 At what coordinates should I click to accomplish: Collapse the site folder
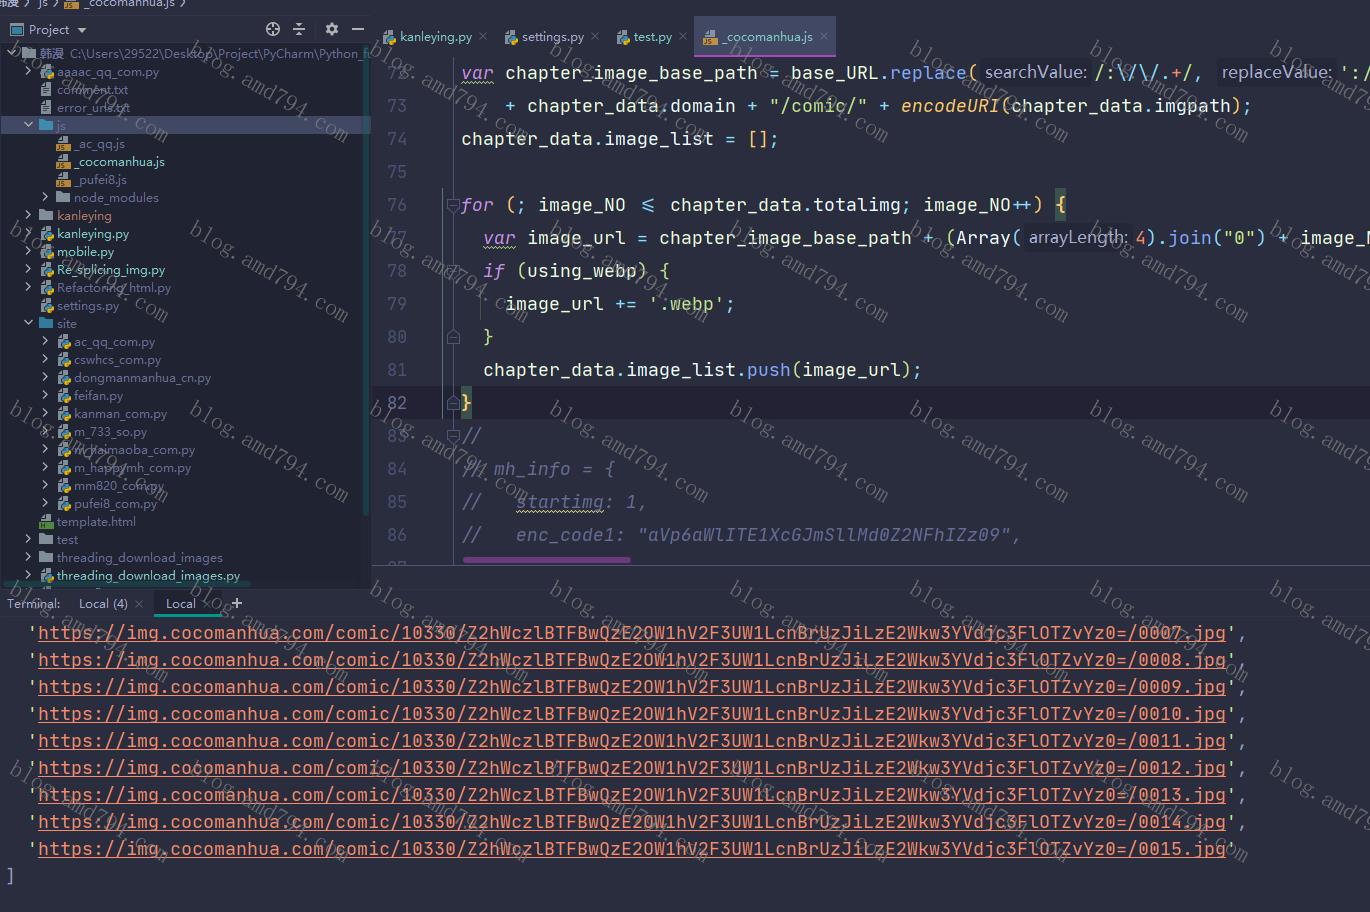28,323
